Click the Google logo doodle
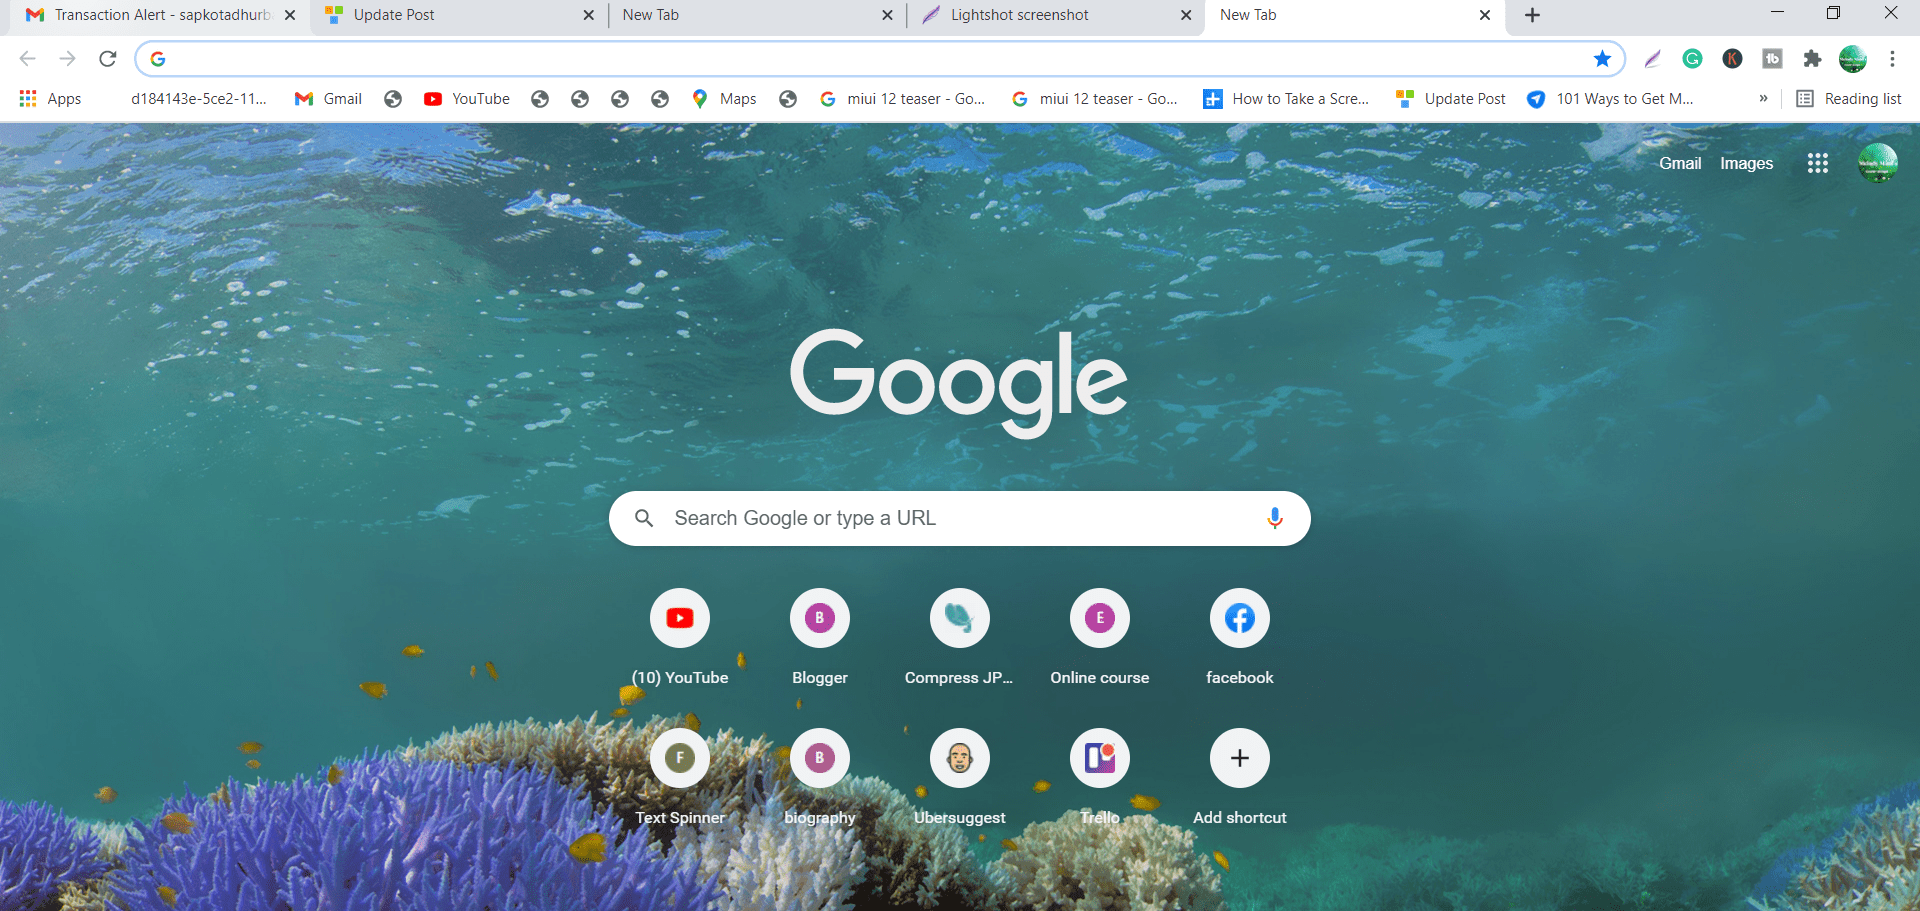The width and height of the screenshot is (1920, 911). tap(958, 382)
